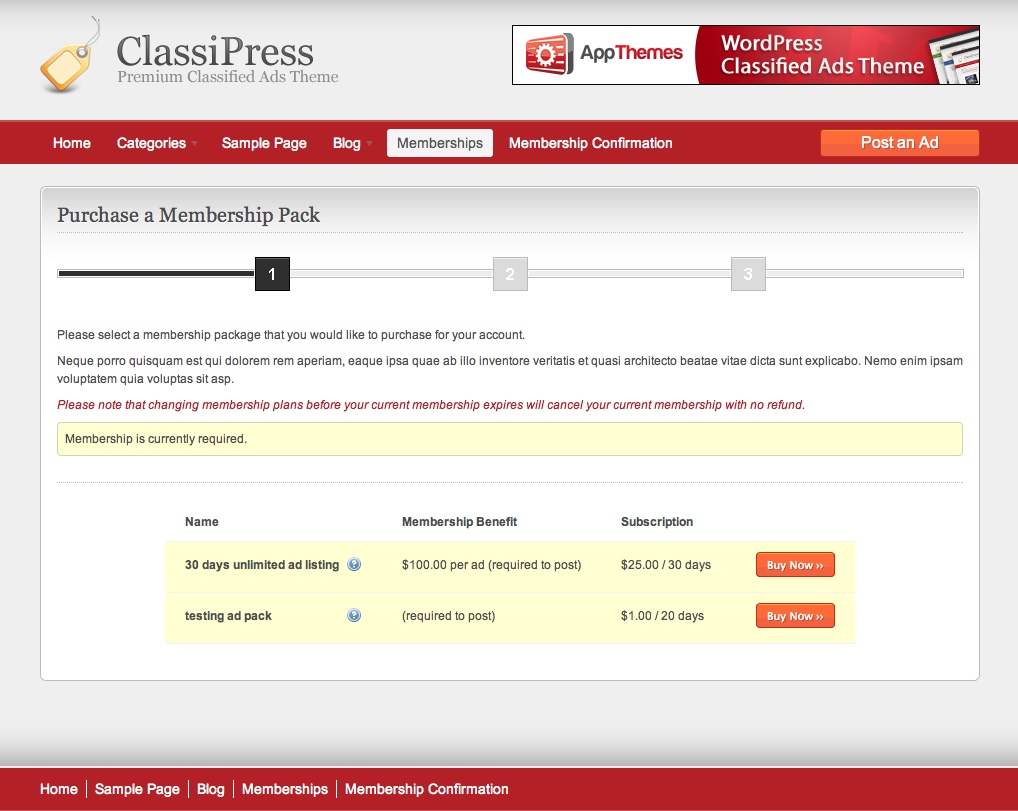The width and height of the screenshot is (1018, 811).
Task: Click the red no-refund warning text
Action: click(430, 405)
